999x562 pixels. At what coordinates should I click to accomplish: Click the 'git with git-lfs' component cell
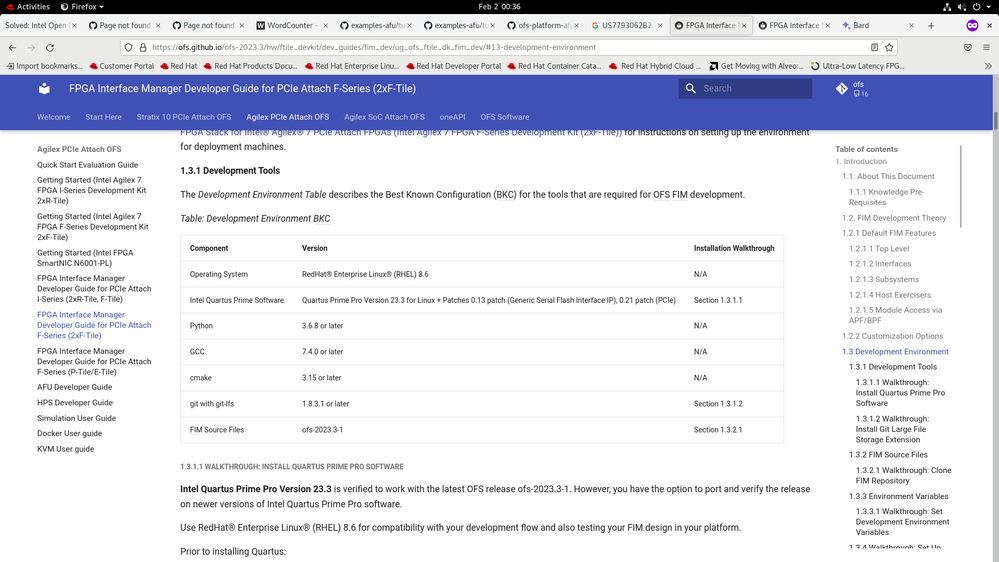pyautogui.click(x=212, y=404)
